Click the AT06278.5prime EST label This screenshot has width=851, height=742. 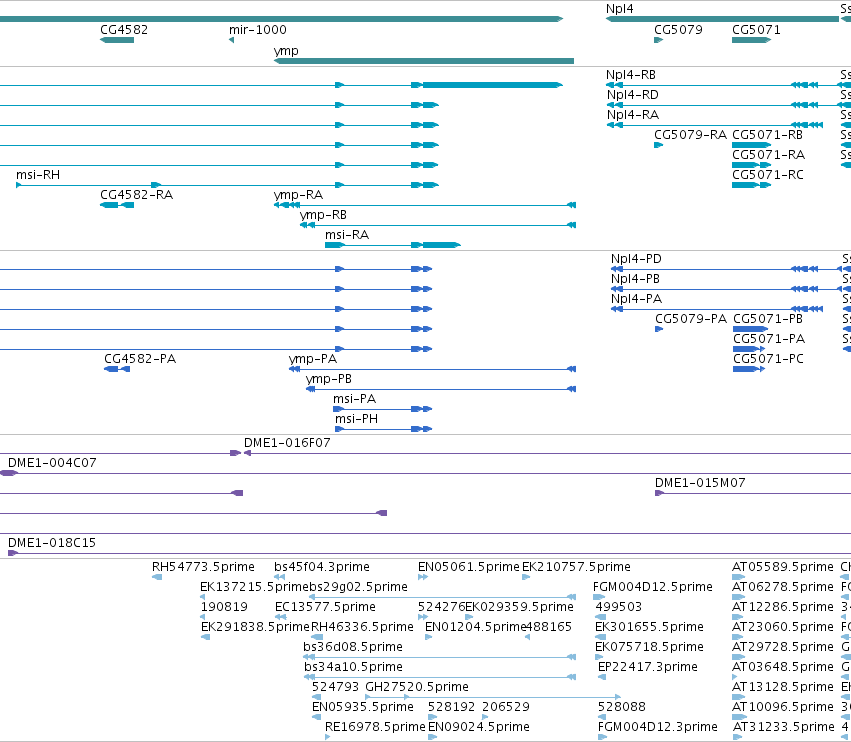[783, 587]
